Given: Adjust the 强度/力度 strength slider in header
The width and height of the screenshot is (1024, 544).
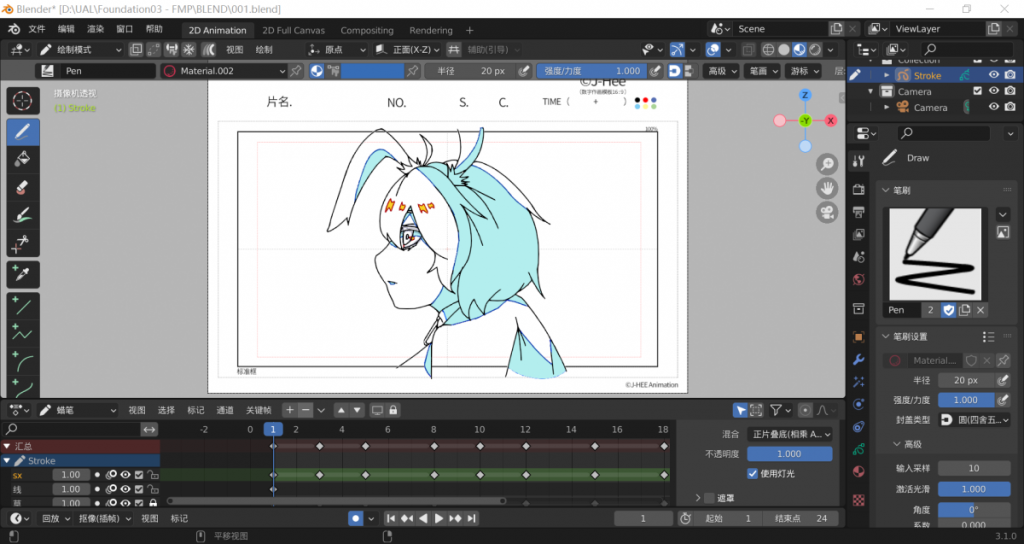Looking at the screenshot, I should coord(592,71).
